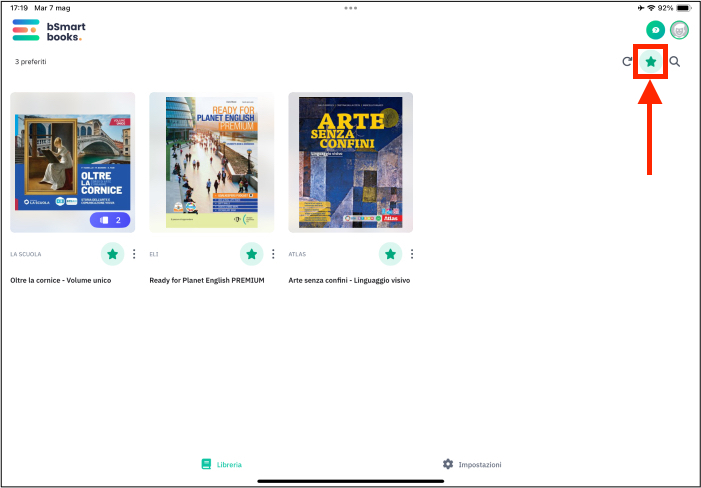Unfavorite Arte senza confini with star

(x=390, y=254)
